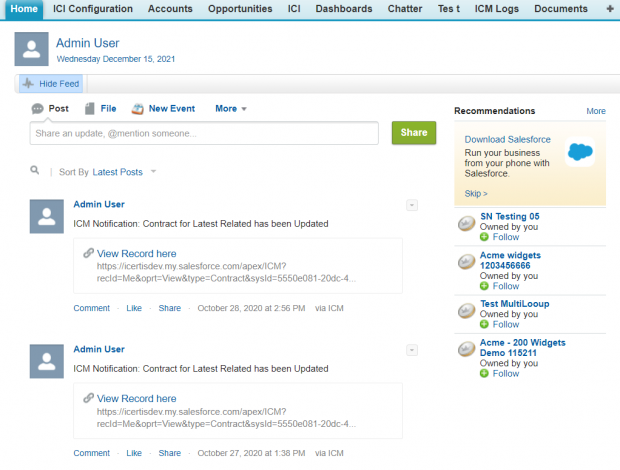Image resolution: width=620 pixels, height=470 pixels.
Task: Click the plus icon for all tabs
Action: coord(610,9)
